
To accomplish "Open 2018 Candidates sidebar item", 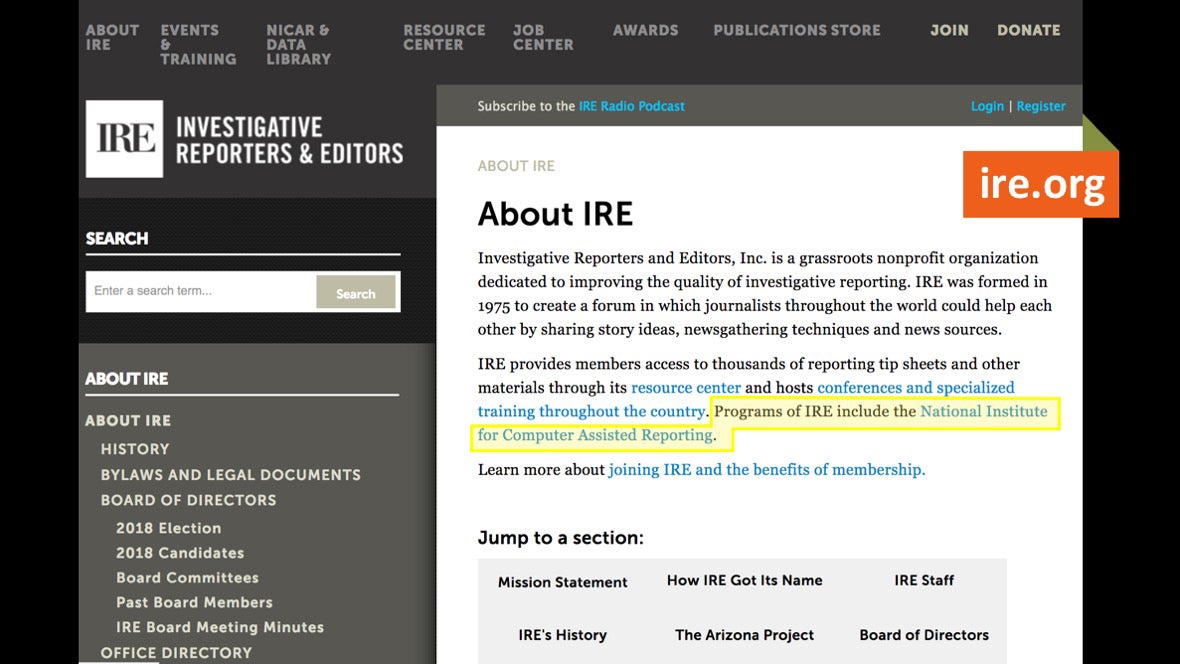I will [x=180, y=553].
